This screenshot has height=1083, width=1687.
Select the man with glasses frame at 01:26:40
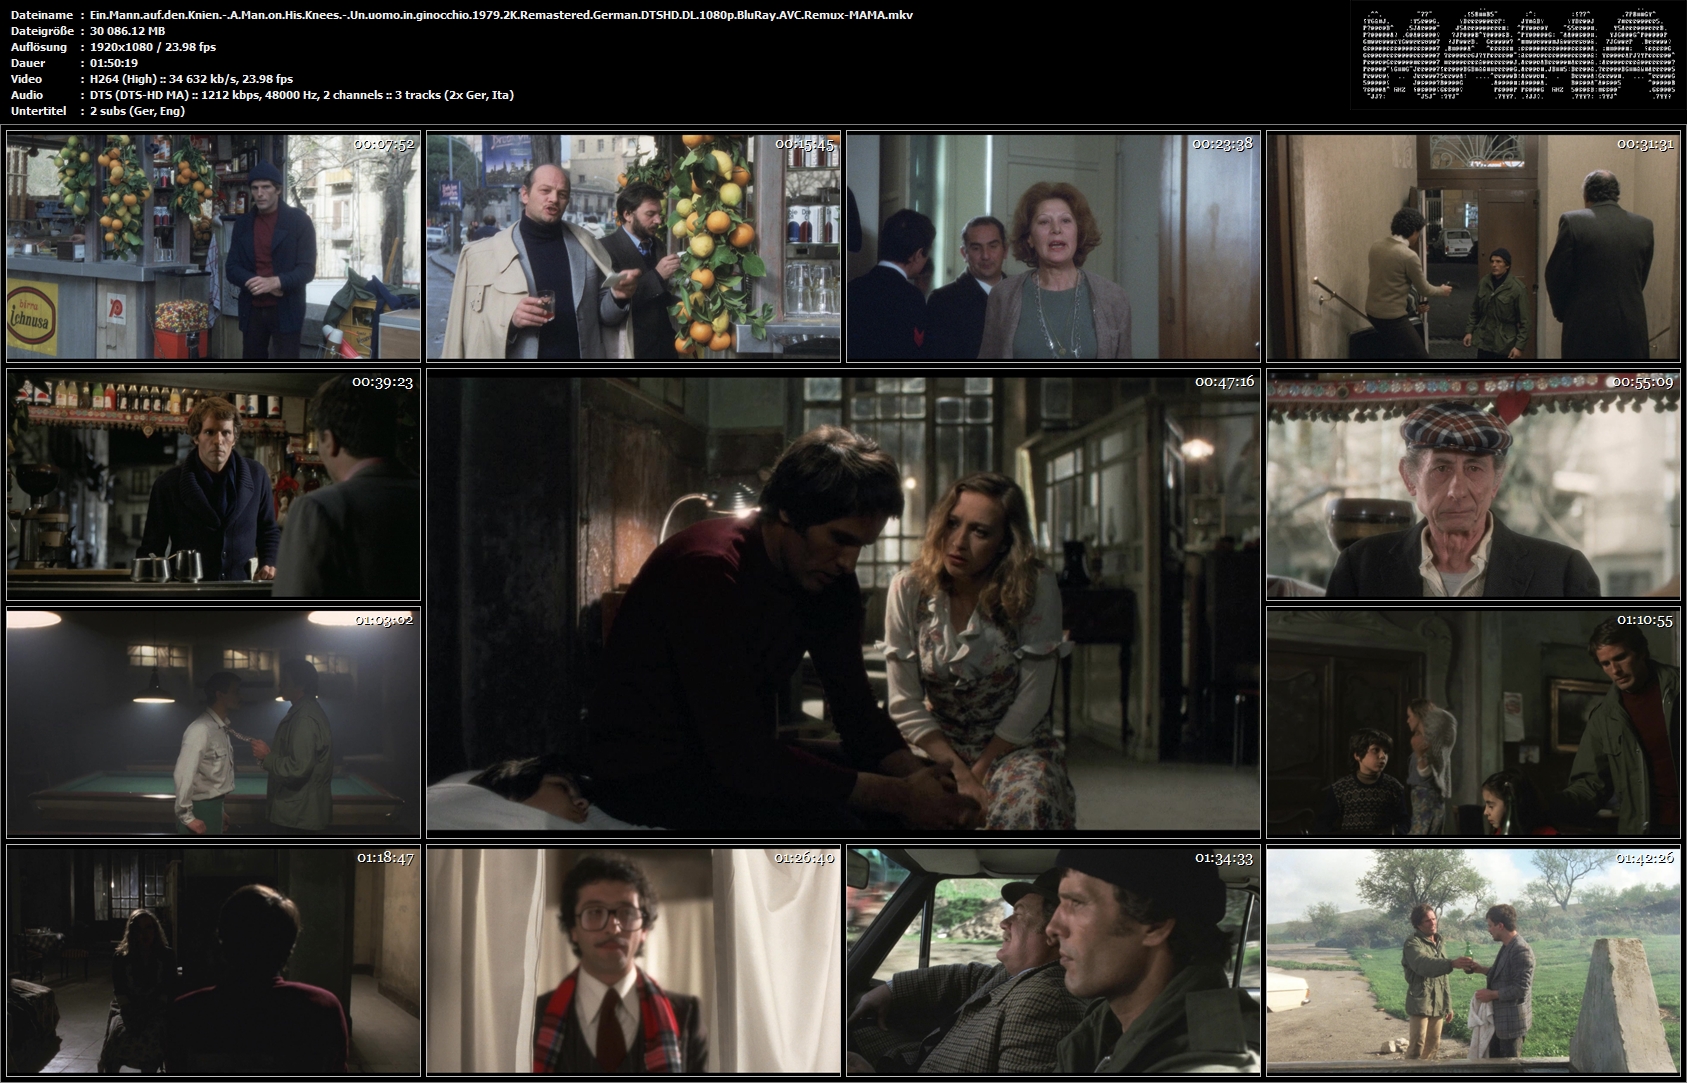pyautogui.click(x=633, y=961)
